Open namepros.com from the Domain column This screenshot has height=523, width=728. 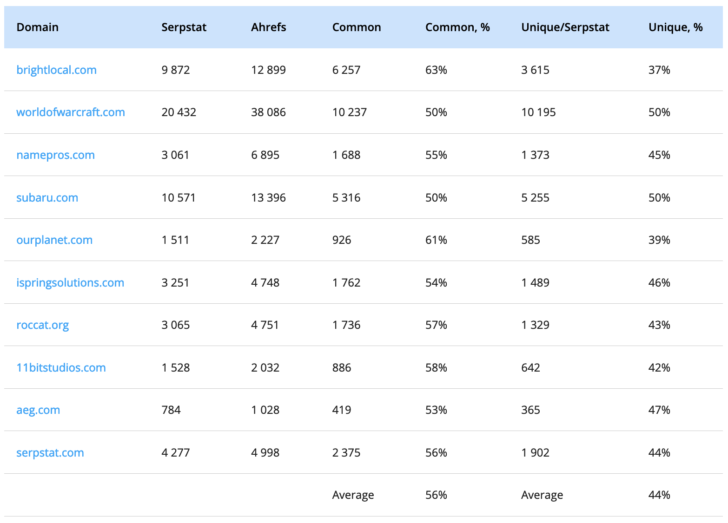tap(55, 155)
